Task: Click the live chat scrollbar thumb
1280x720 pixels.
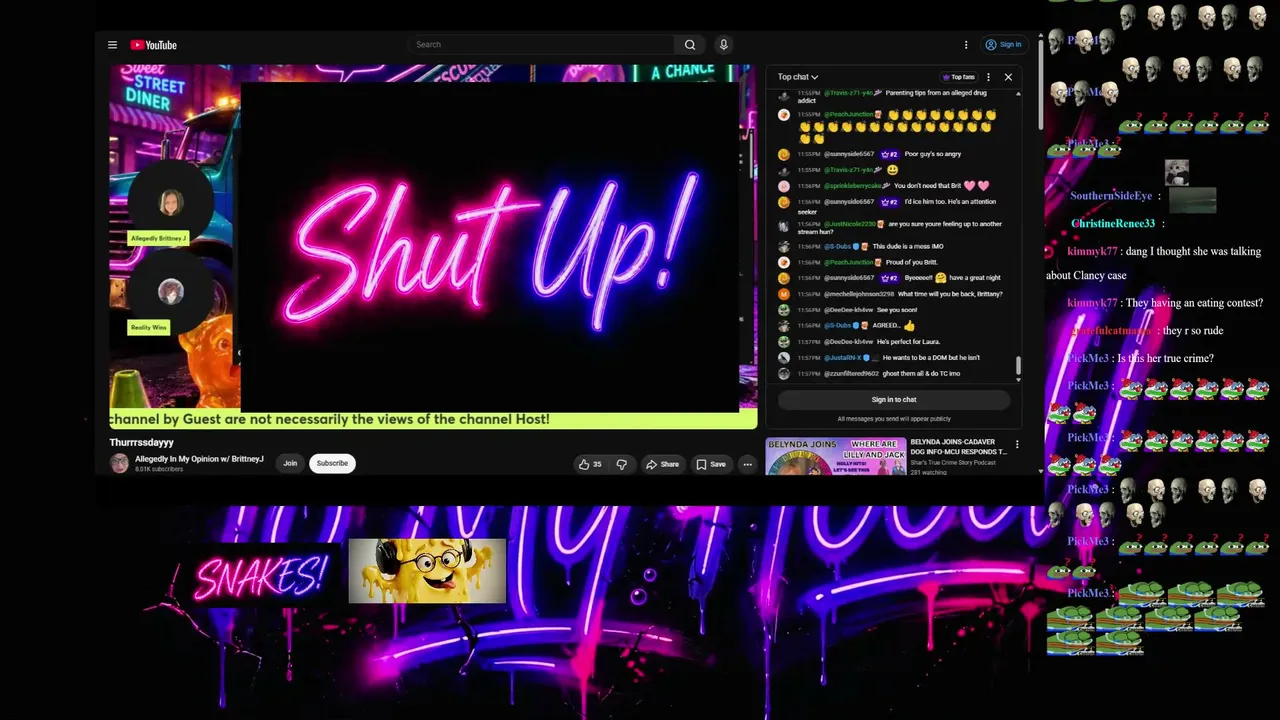Action: click(x=1019, y=367)
